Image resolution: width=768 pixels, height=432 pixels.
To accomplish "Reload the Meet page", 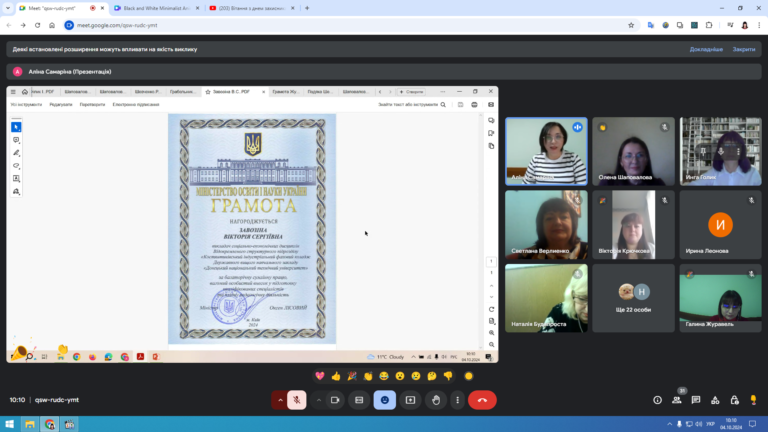I will click(x=37, y=25).
